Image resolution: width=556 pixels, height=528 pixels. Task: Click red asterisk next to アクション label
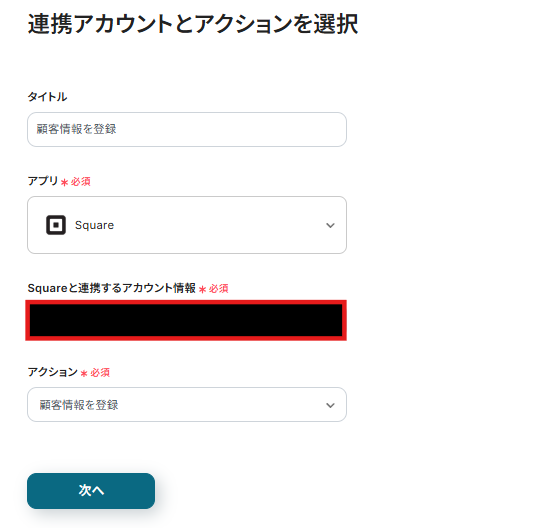pos(84,374)
